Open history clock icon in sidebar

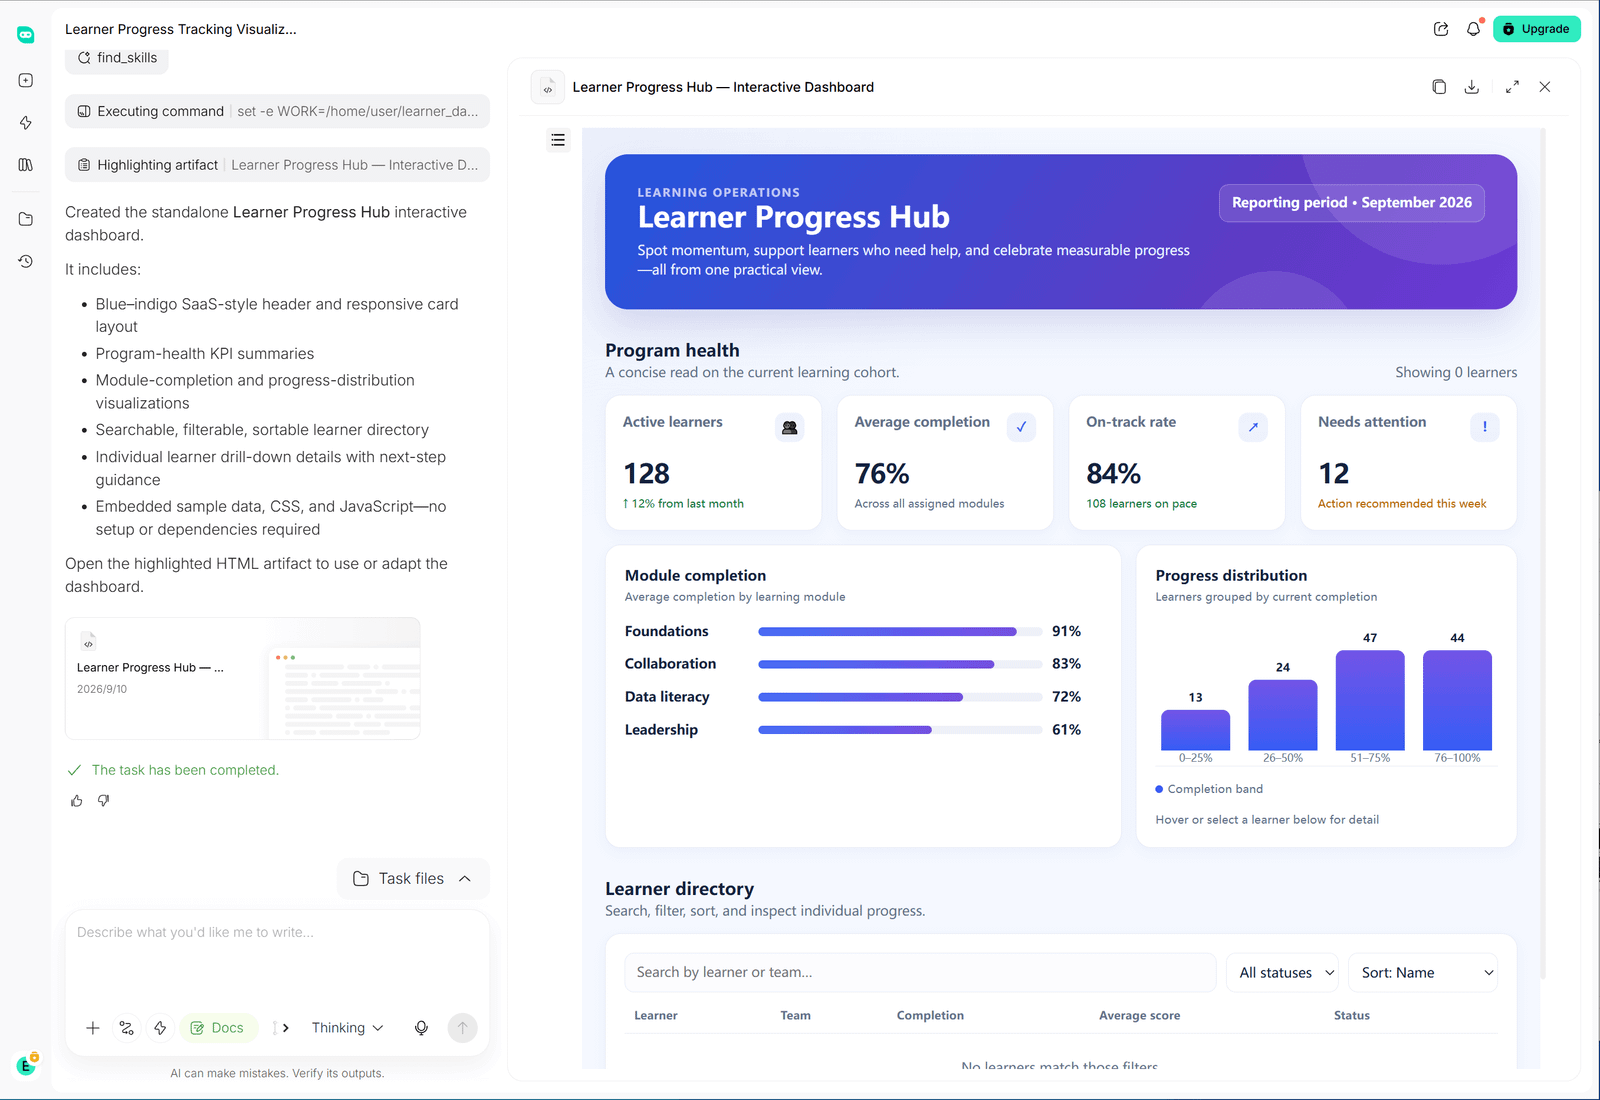pos(26,261)
